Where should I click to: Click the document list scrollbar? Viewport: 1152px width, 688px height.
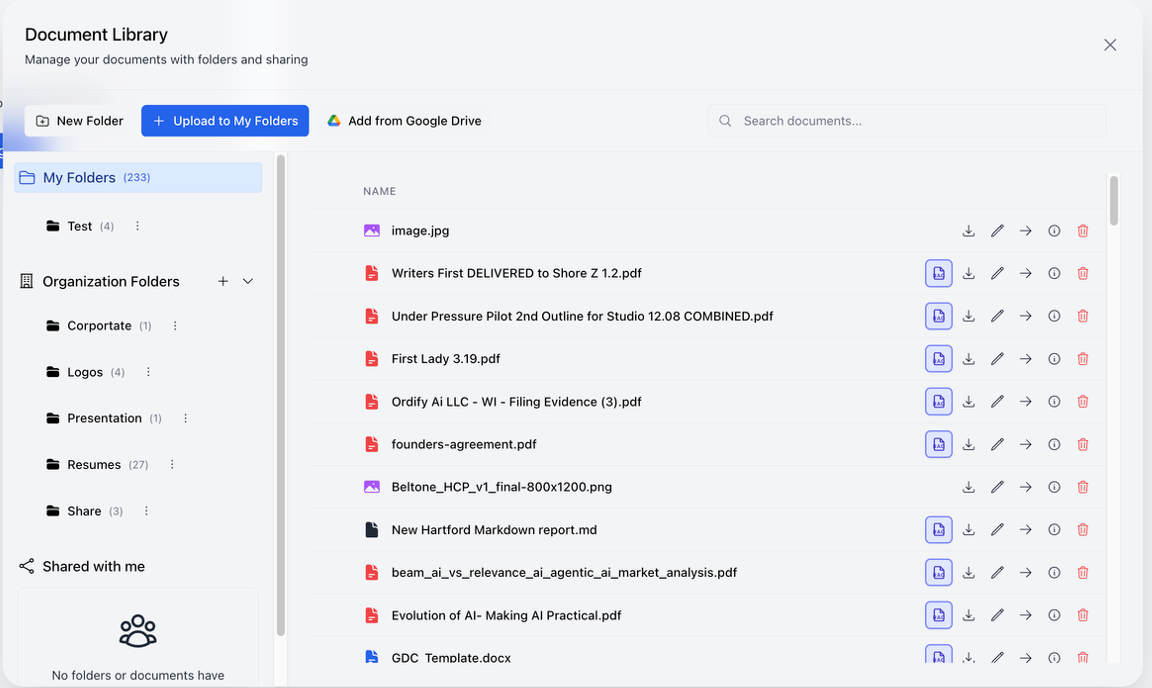(1113, 200)
